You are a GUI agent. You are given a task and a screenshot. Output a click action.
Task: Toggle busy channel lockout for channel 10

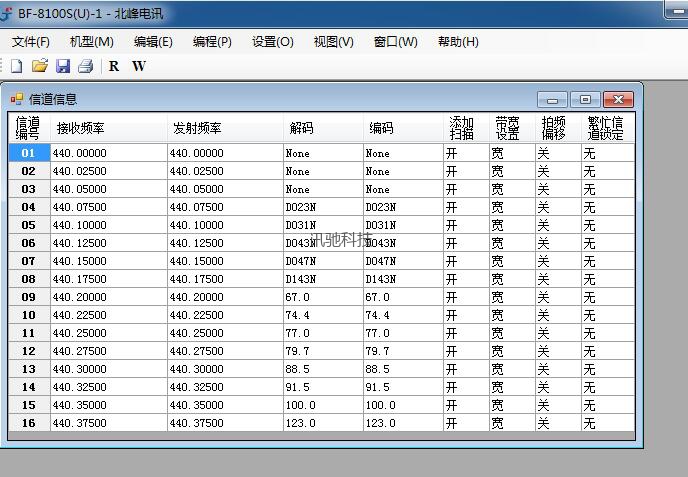click(x=607, y=315)
